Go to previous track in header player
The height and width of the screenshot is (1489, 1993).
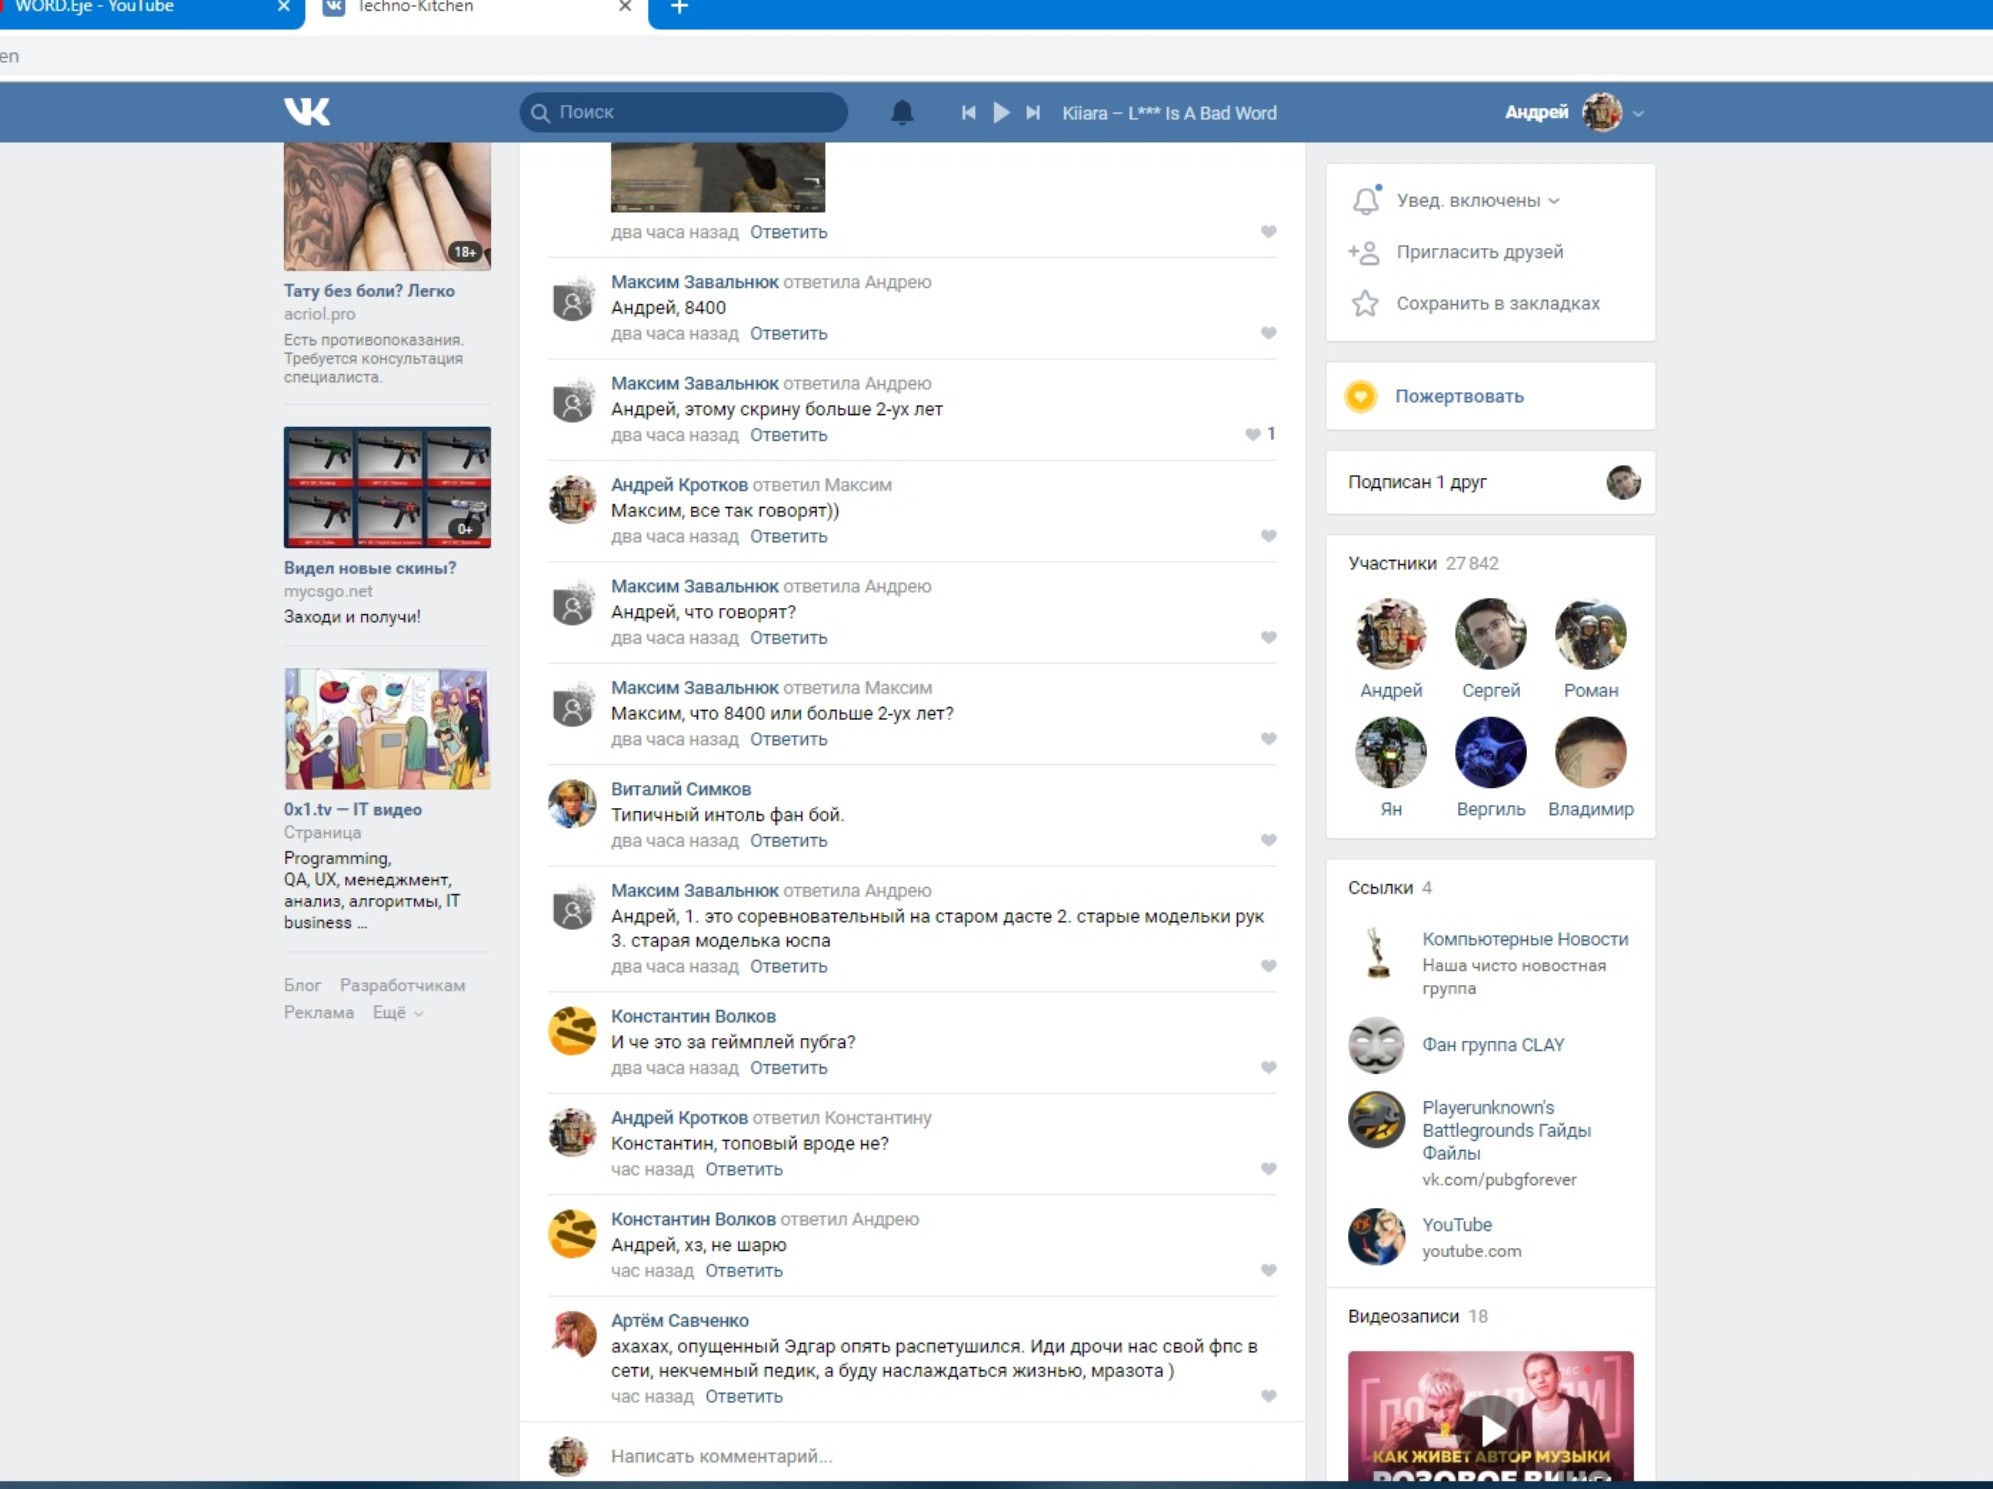(968, 112)
